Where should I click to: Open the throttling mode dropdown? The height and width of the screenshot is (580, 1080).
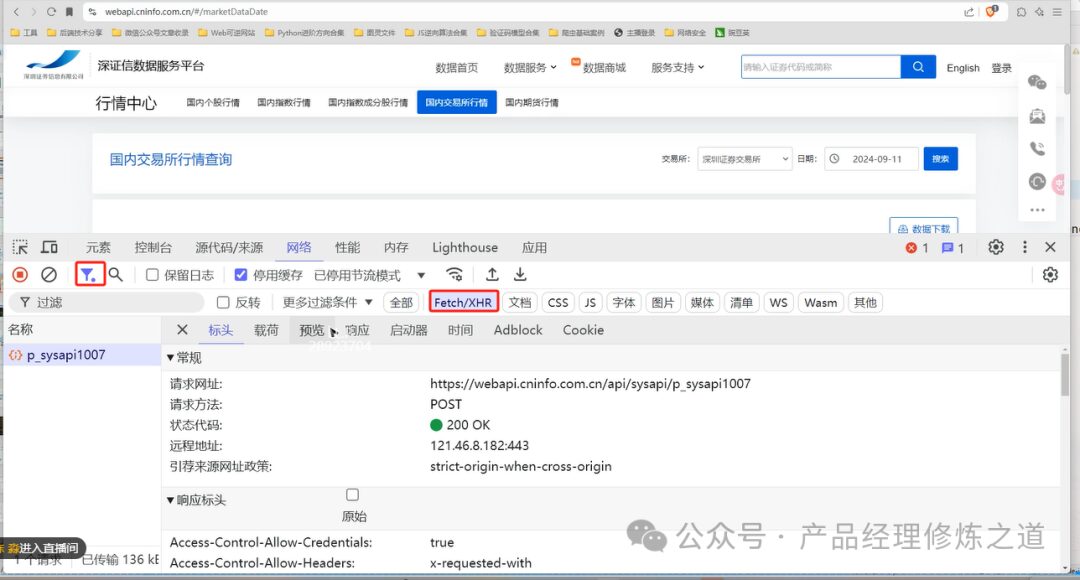[369, 275]
